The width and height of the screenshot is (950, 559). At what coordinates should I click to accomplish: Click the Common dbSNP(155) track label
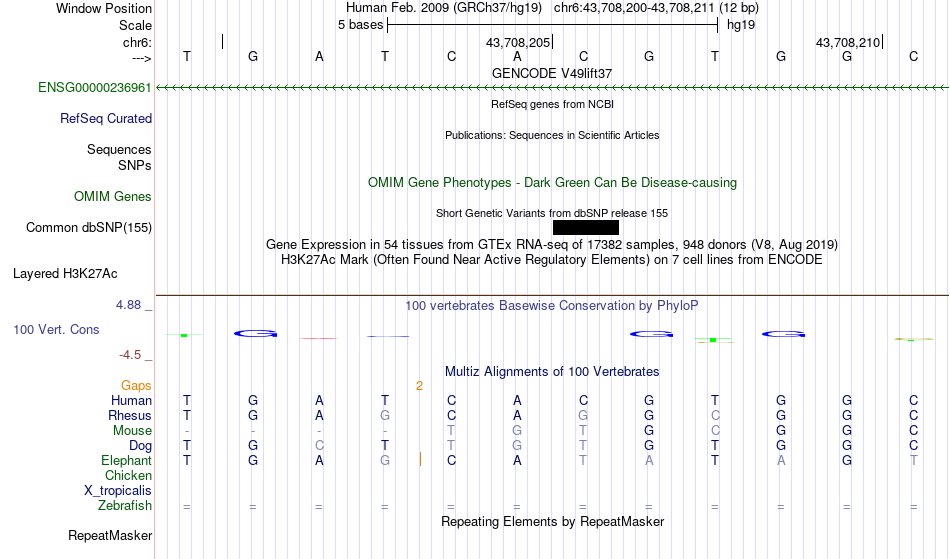(x=89, y=228)
